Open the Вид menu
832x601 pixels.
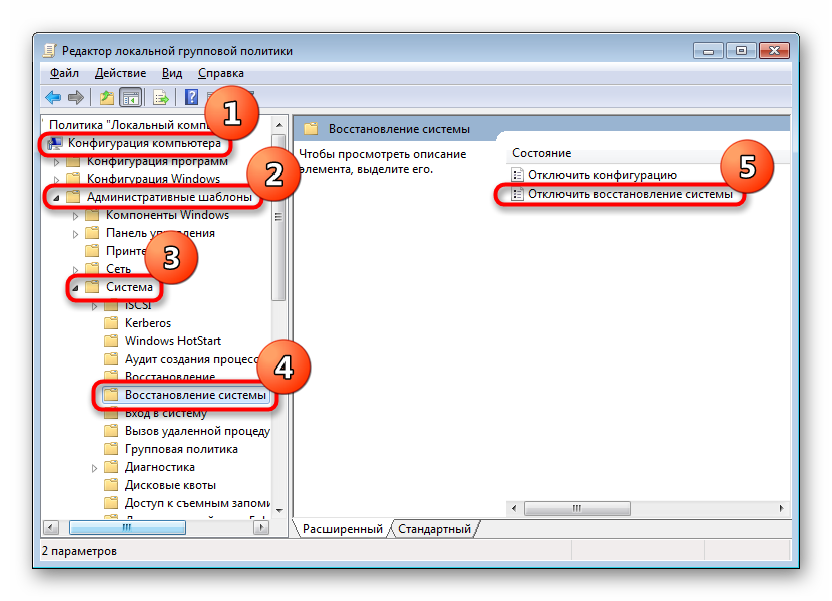point(172,73)
